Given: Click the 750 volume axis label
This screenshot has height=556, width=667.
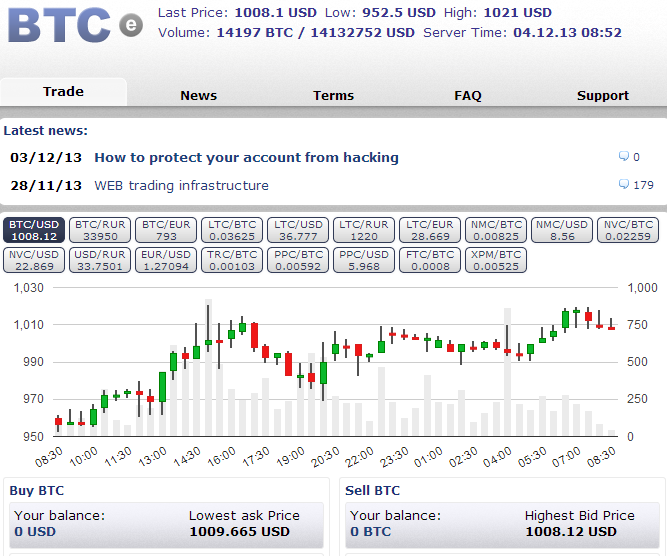Looking at the screenshot, I should (x=637, y=325).
